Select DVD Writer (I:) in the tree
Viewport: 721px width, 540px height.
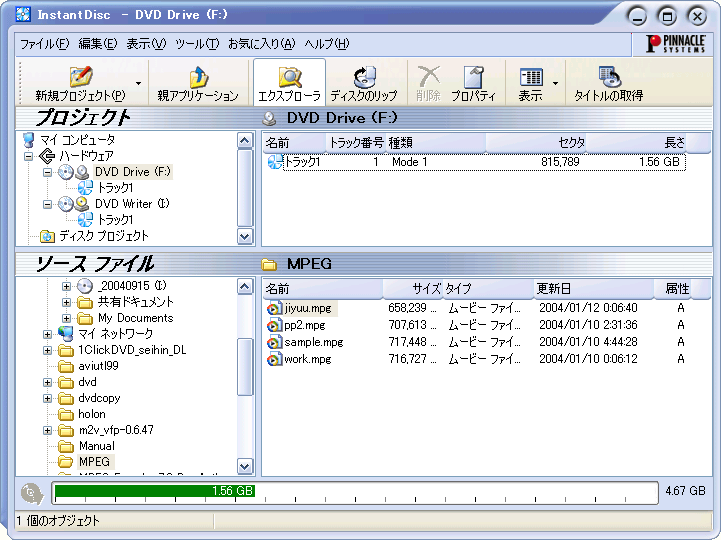pos(132,204)
